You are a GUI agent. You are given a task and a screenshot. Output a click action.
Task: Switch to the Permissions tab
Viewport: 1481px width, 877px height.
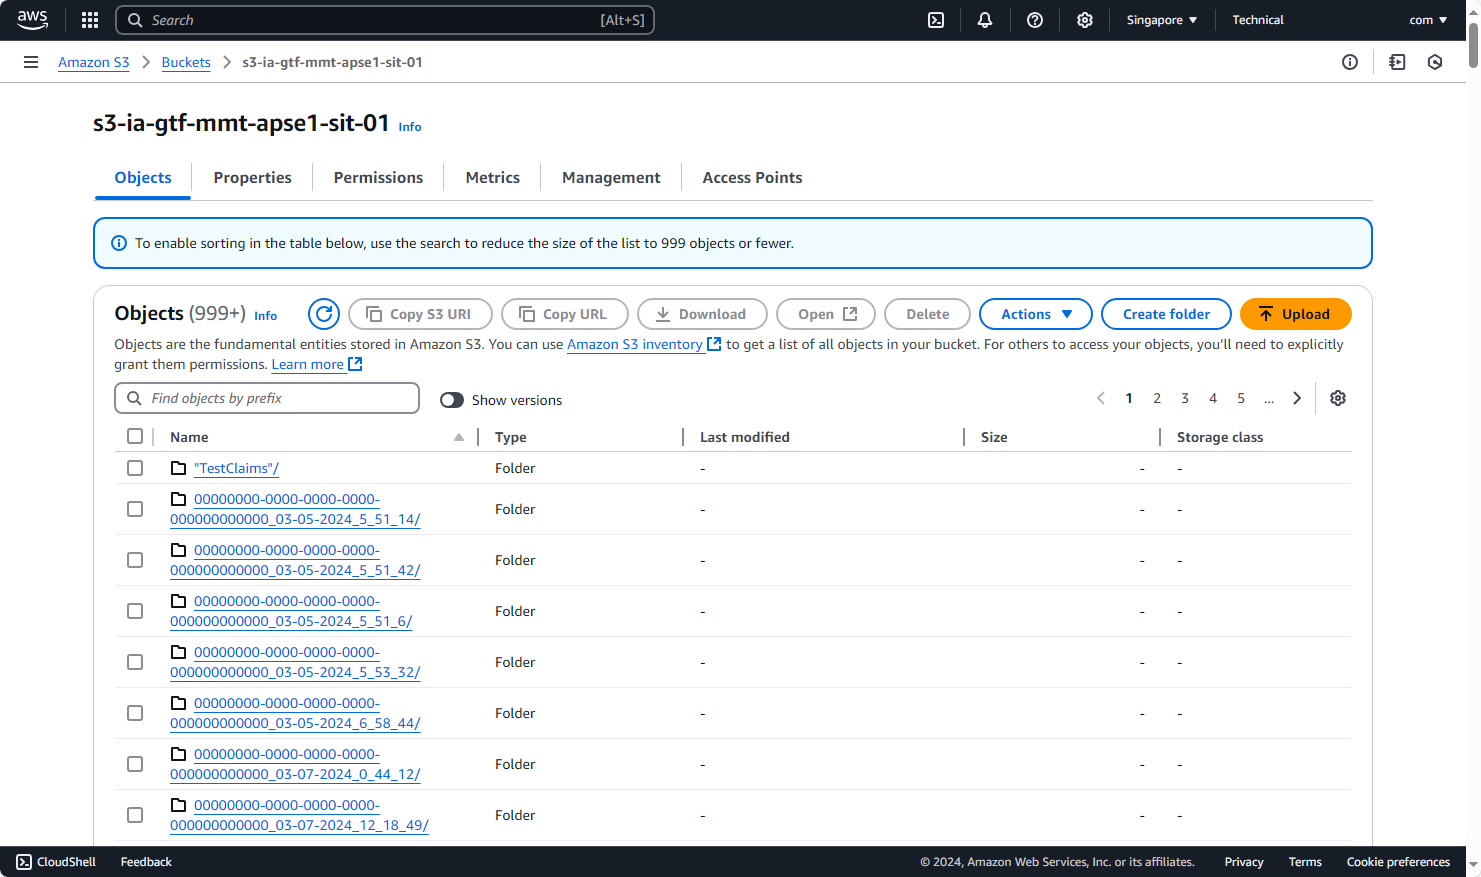(x=378, y=177)
